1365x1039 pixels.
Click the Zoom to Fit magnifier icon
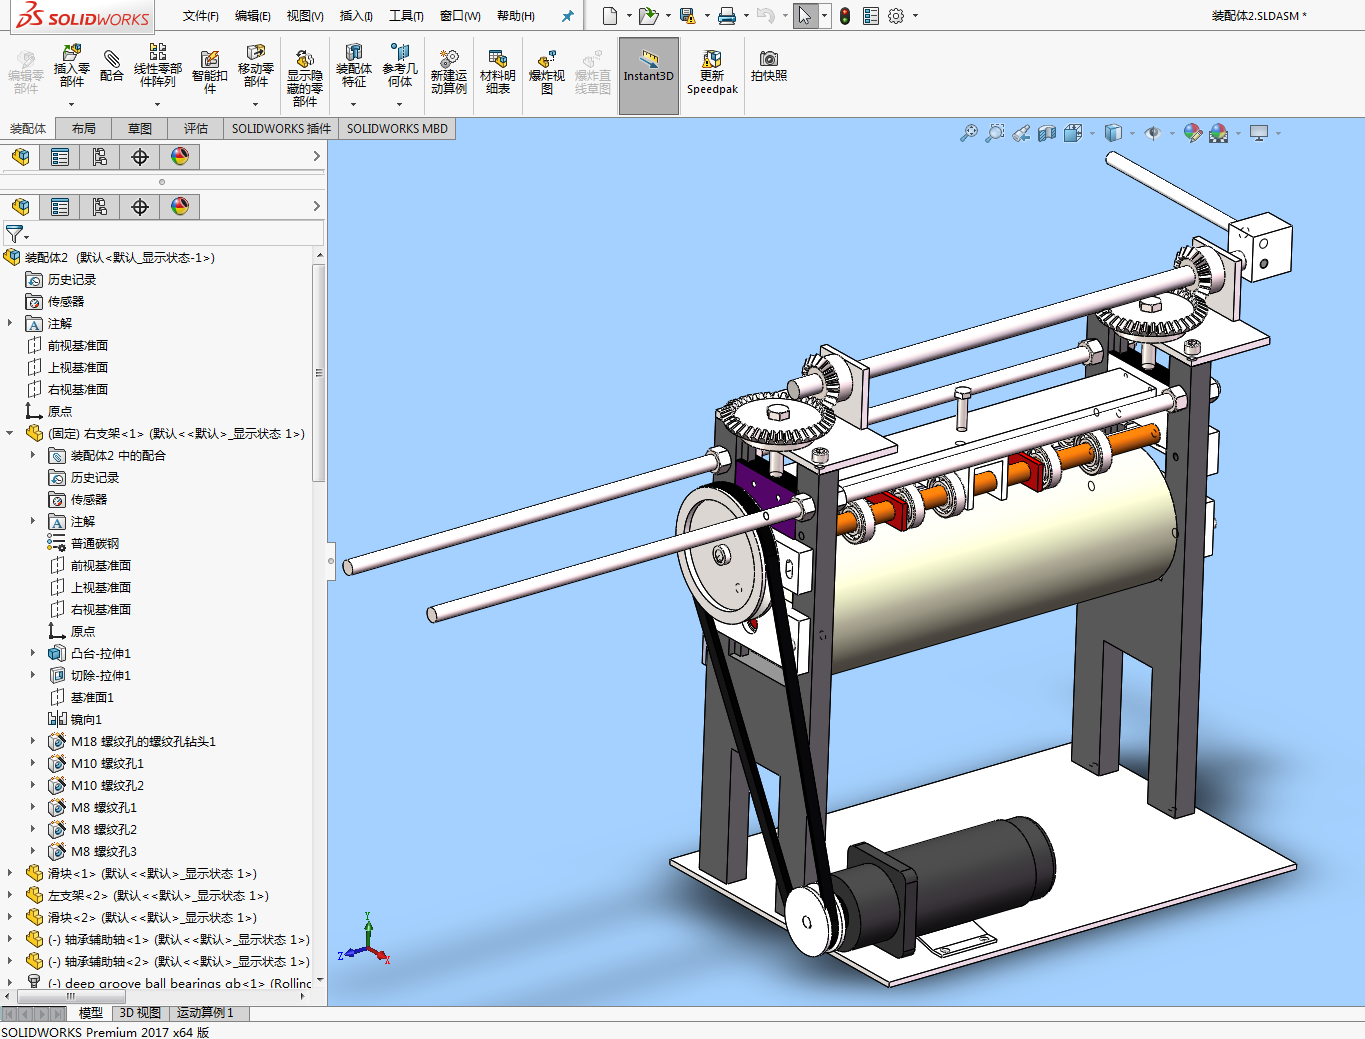pos(968,133)
